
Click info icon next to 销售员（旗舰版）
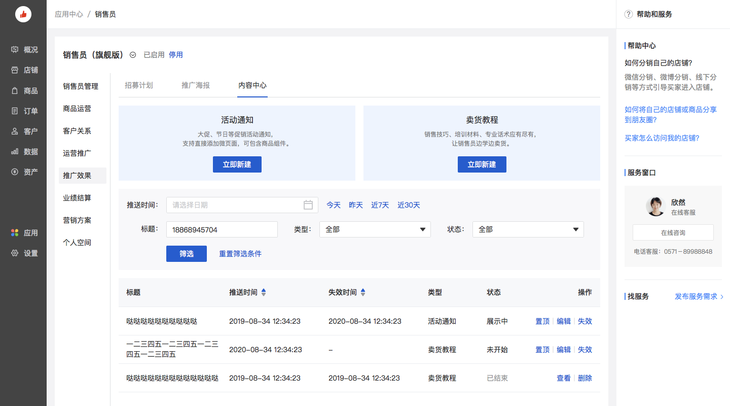pyautogui.click(x=133, y=55)
